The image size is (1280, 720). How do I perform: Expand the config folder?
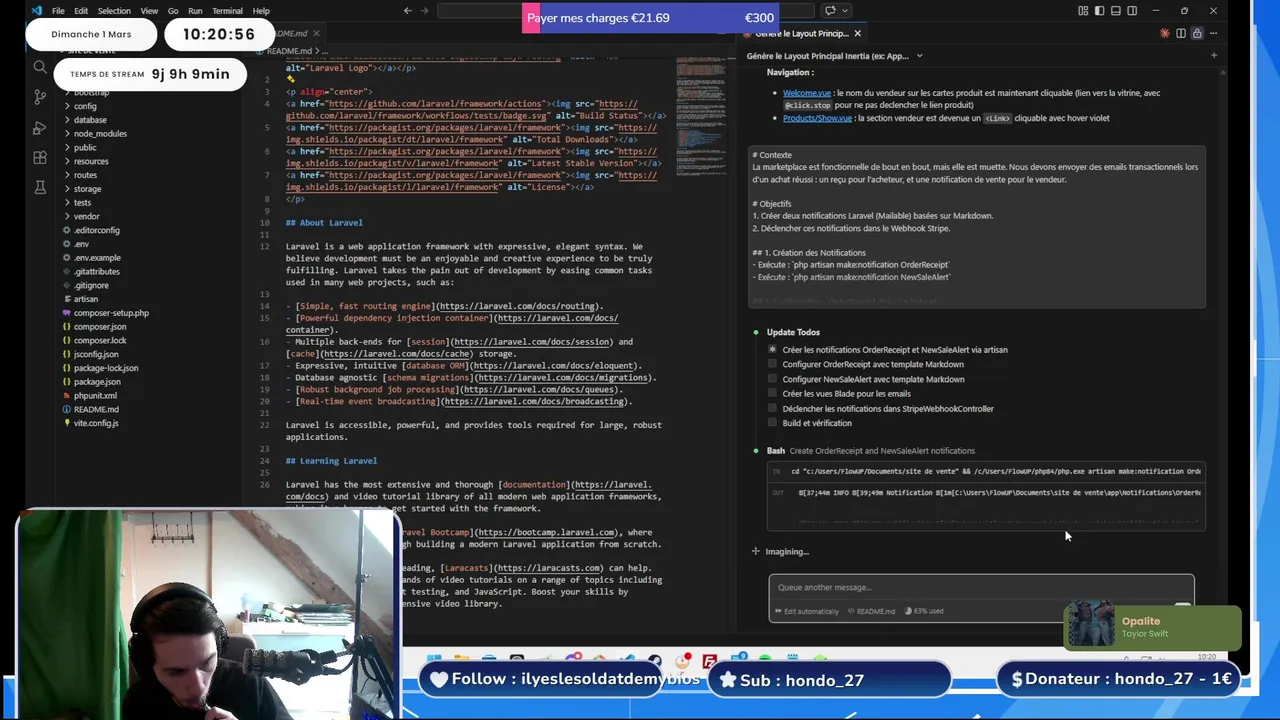point(85,106)
